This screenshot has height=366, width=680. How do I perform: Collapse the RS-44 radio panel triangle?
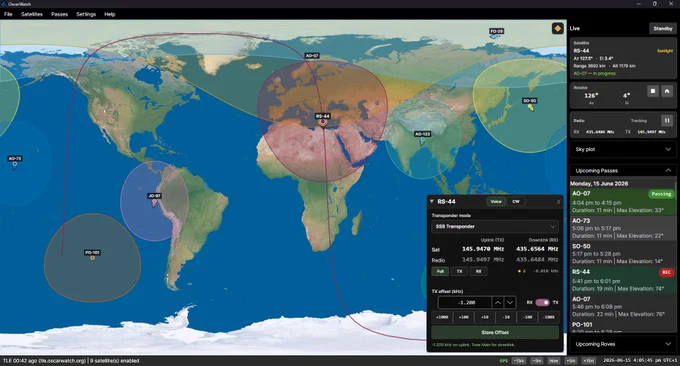point(432,201)
